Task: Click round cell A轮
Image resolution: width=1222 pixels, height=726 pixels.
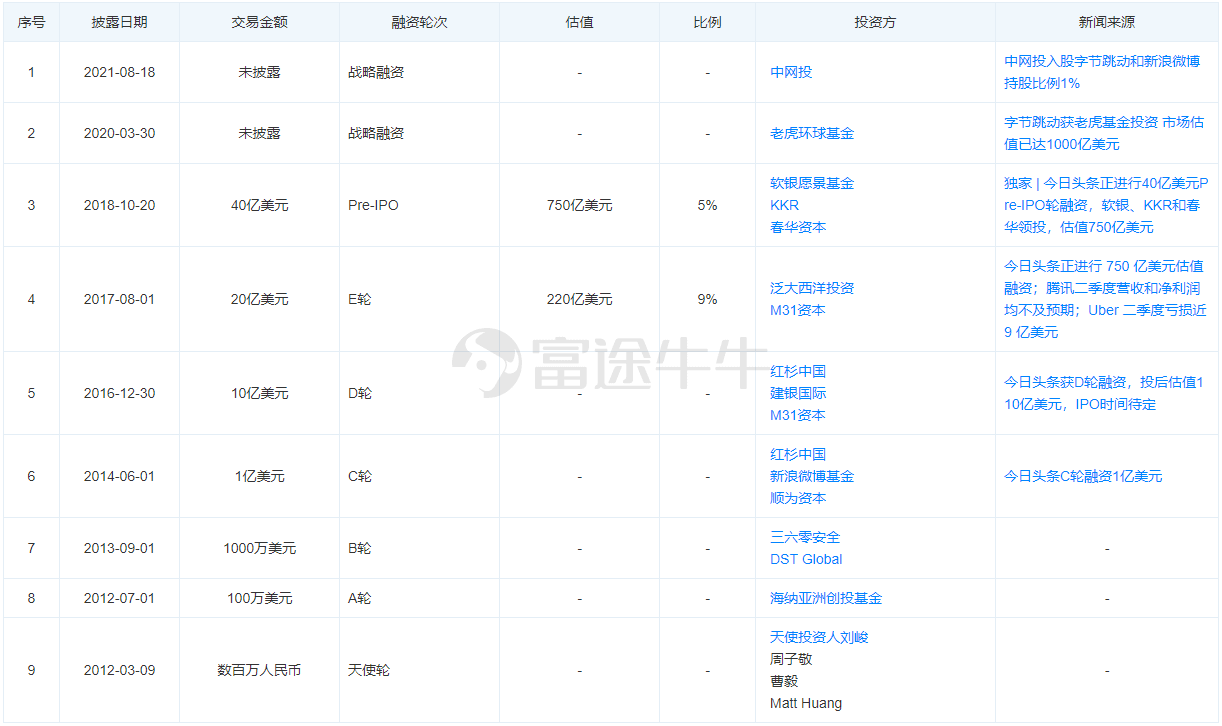Action: pos(359,598)
